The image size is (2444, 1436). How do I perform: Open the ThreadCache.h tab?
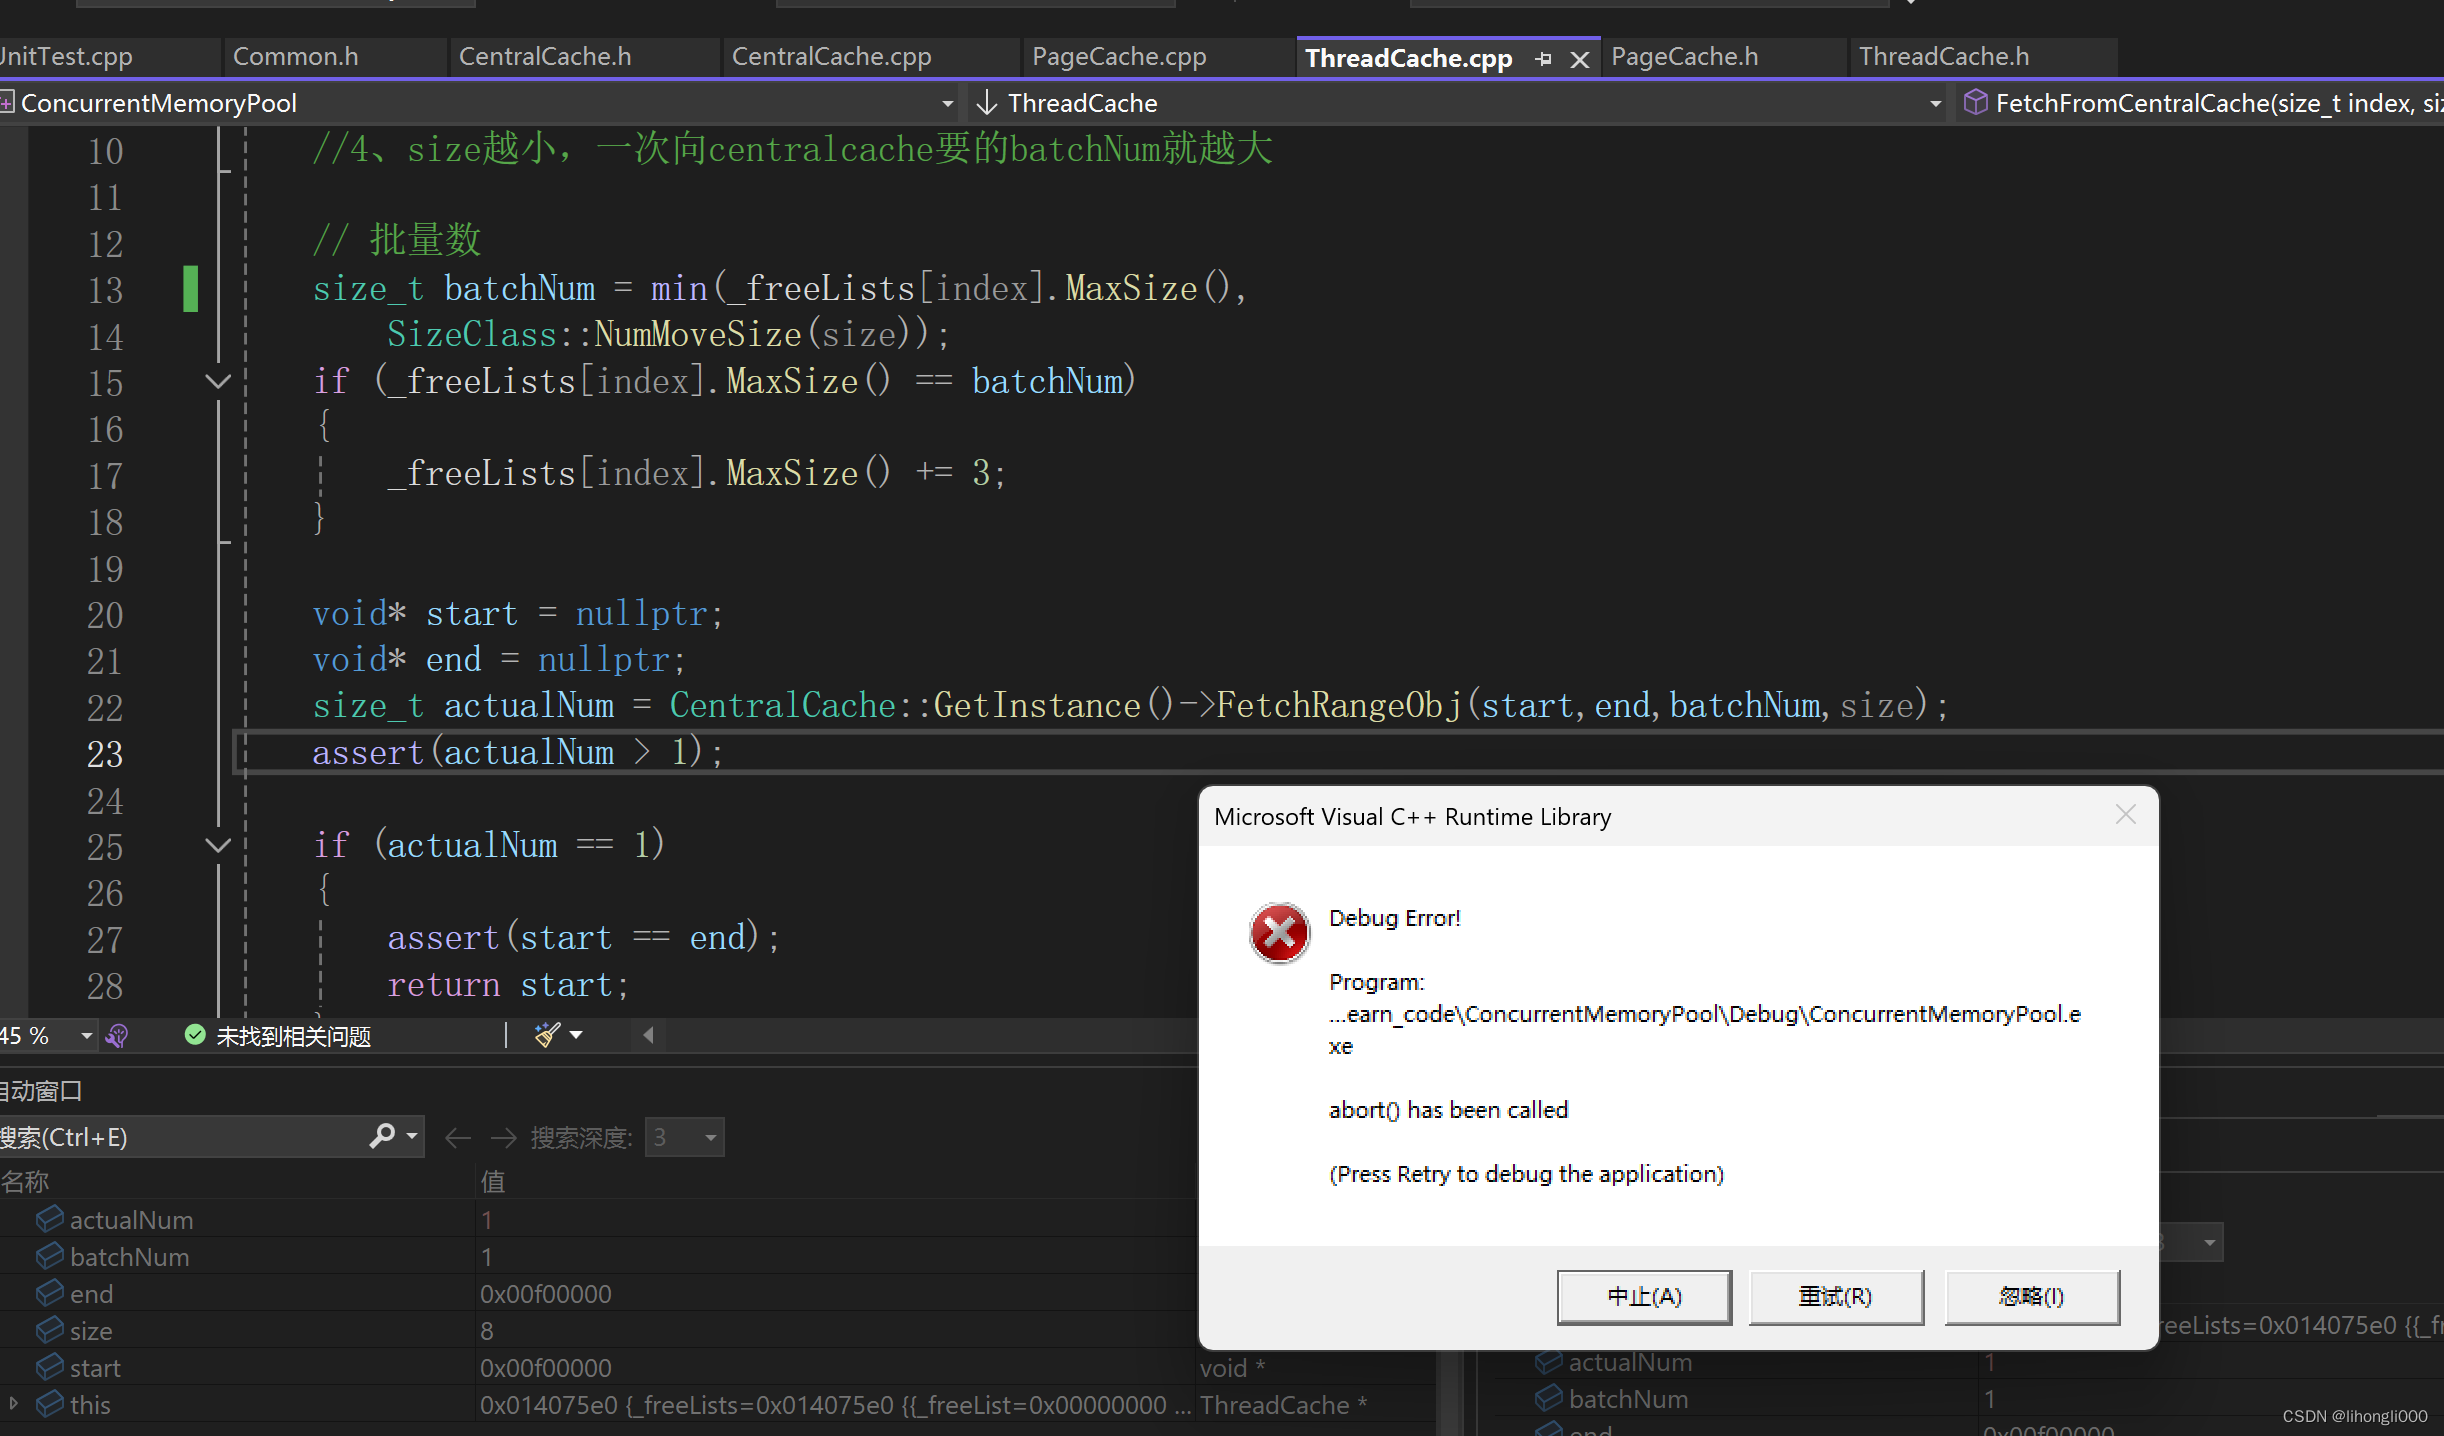point(1944,57)
